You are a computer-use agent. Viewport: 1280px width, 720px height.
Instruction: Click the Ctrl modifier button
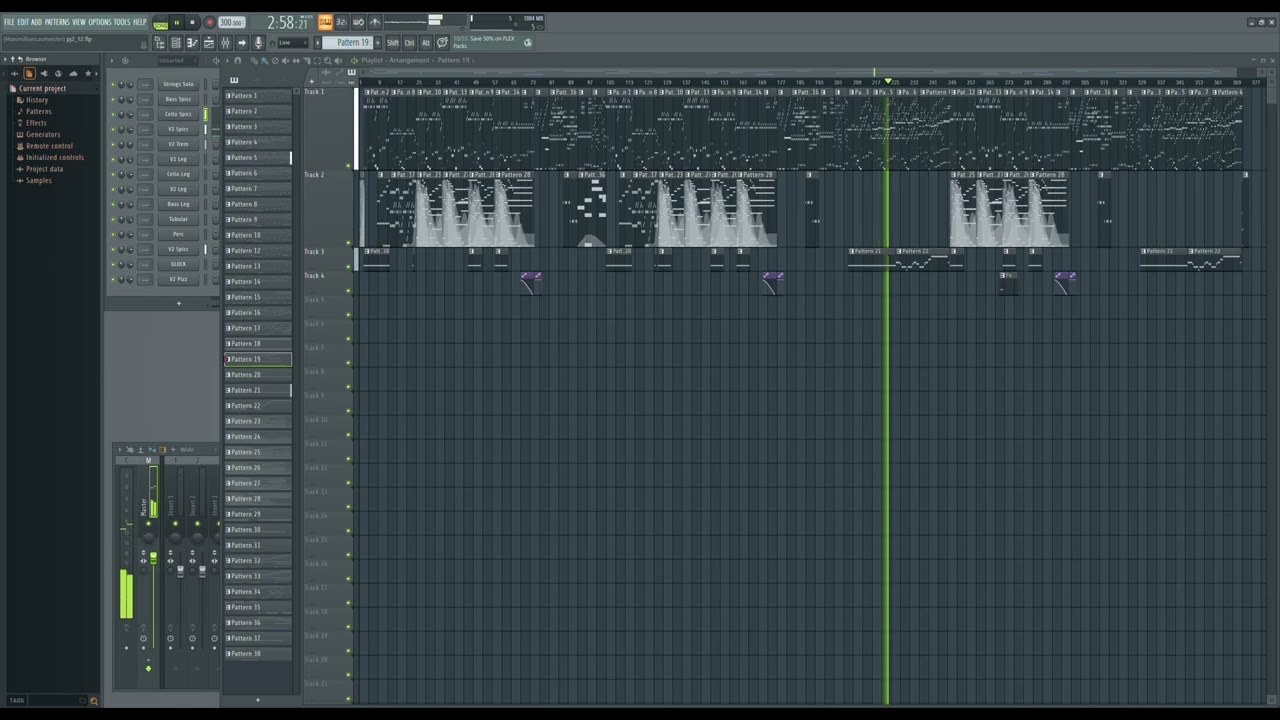pos(410,43)
